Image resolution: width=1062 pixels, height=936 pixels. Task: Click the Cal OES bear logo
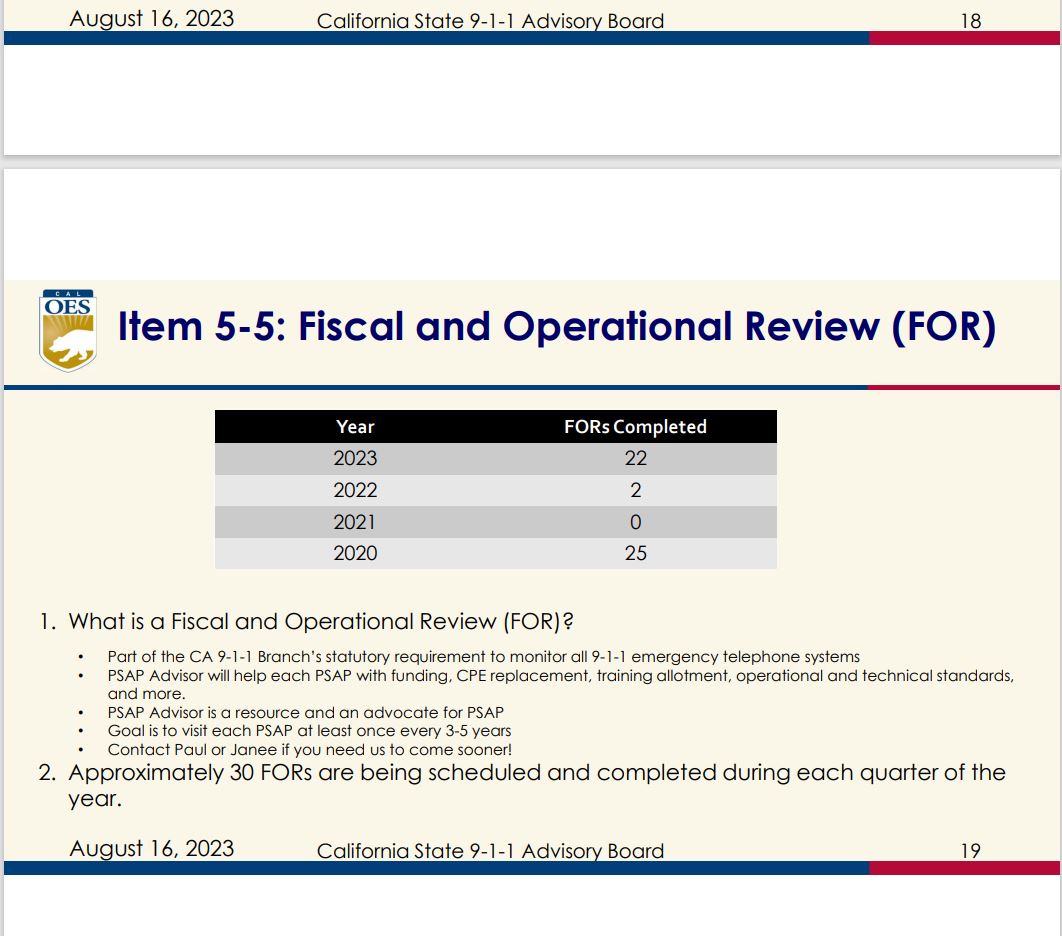tap(68, 330)
